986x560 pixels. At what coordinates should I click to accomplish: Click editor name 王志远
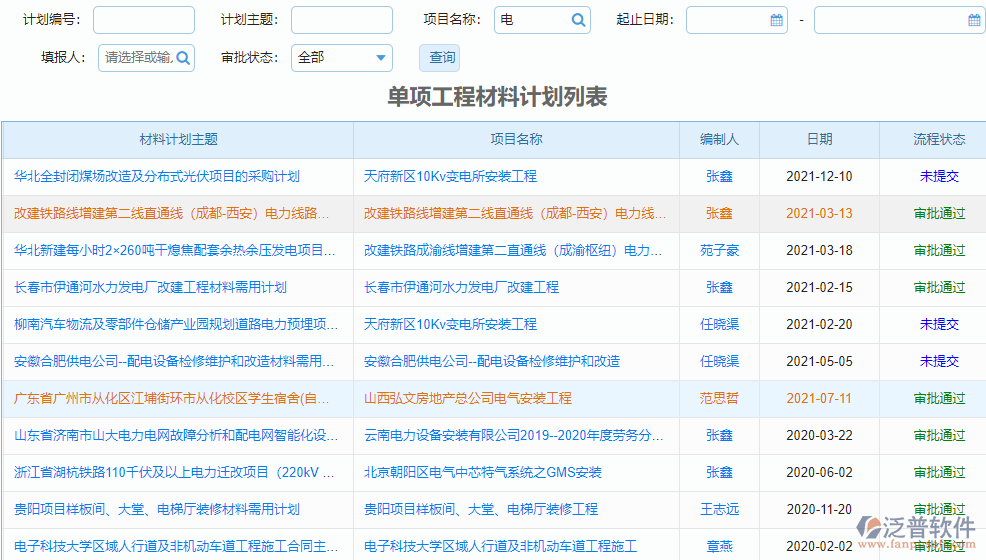(719, 510)
